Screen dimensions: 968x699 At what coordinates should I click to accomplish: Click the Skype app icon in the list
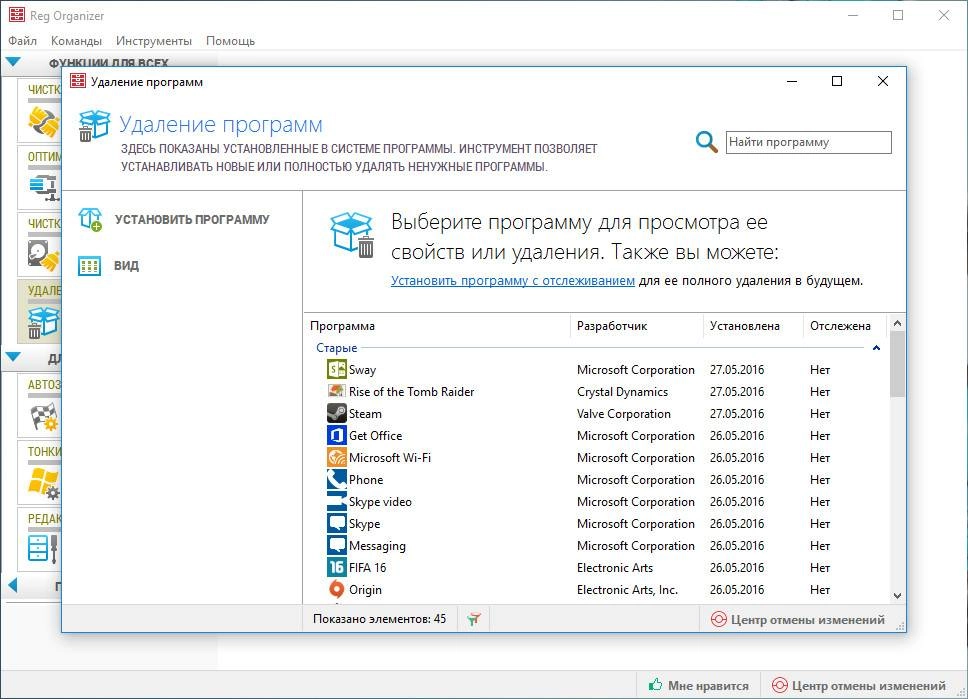point(336,524)
